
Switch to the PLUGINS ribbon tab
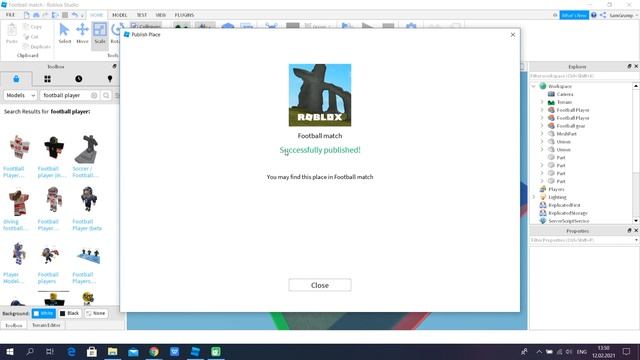[x=184, y=15]
